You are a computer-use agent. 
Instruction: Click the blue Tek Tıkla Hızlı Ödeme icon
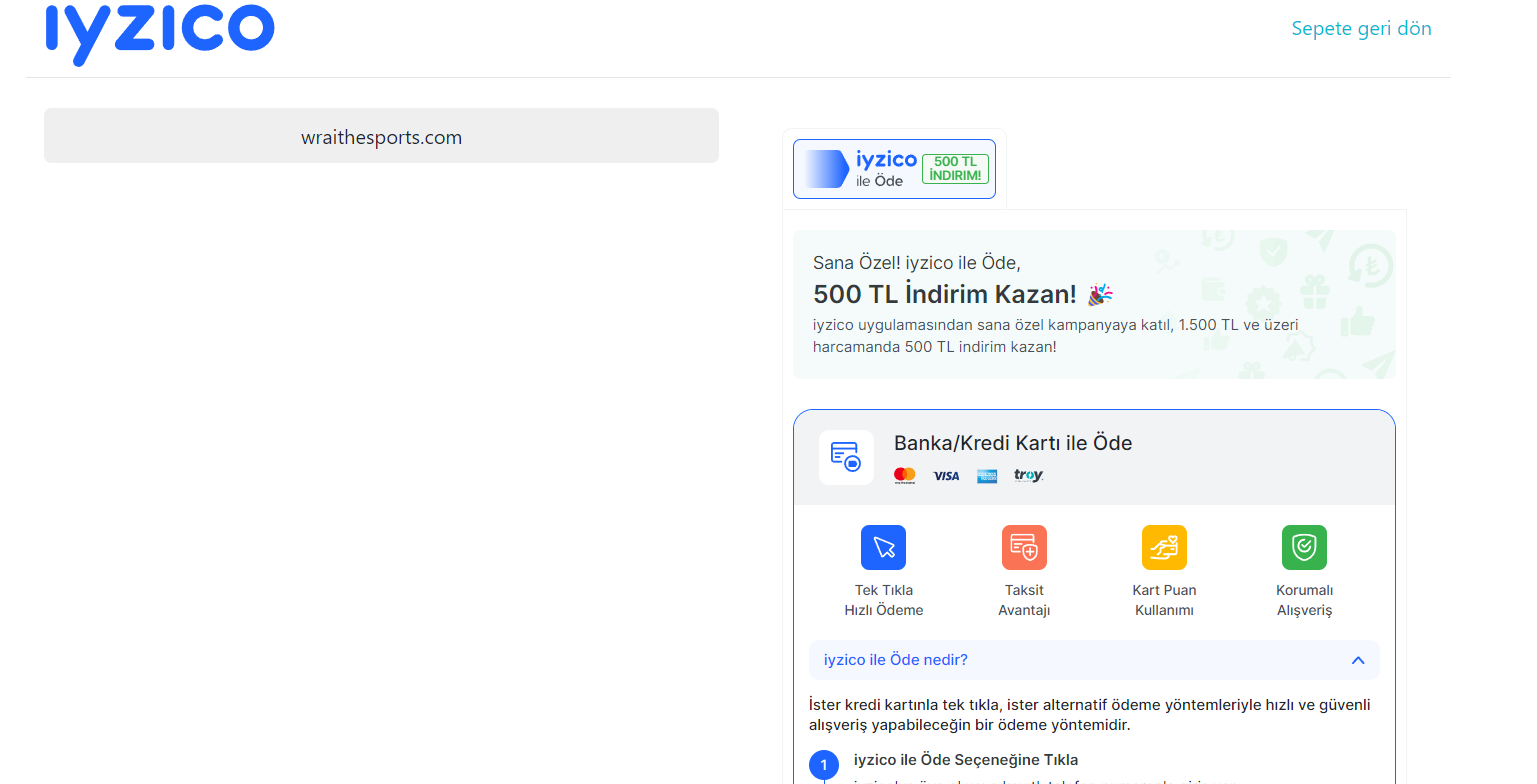pyautogui.click(x=883, y=547)
